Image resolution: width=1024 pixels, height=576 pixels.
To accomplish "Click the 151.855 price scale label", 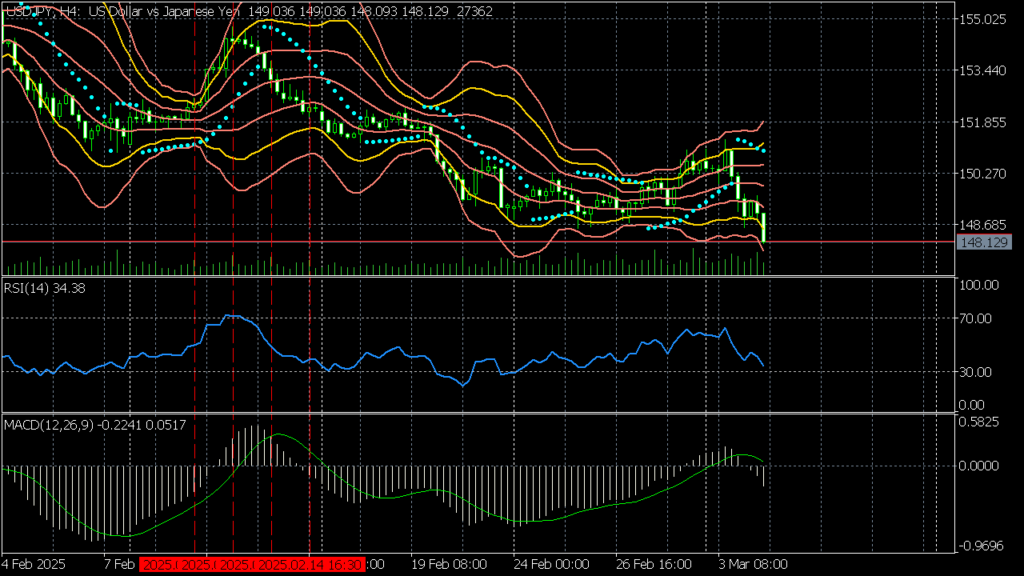I will coord(982,122).
